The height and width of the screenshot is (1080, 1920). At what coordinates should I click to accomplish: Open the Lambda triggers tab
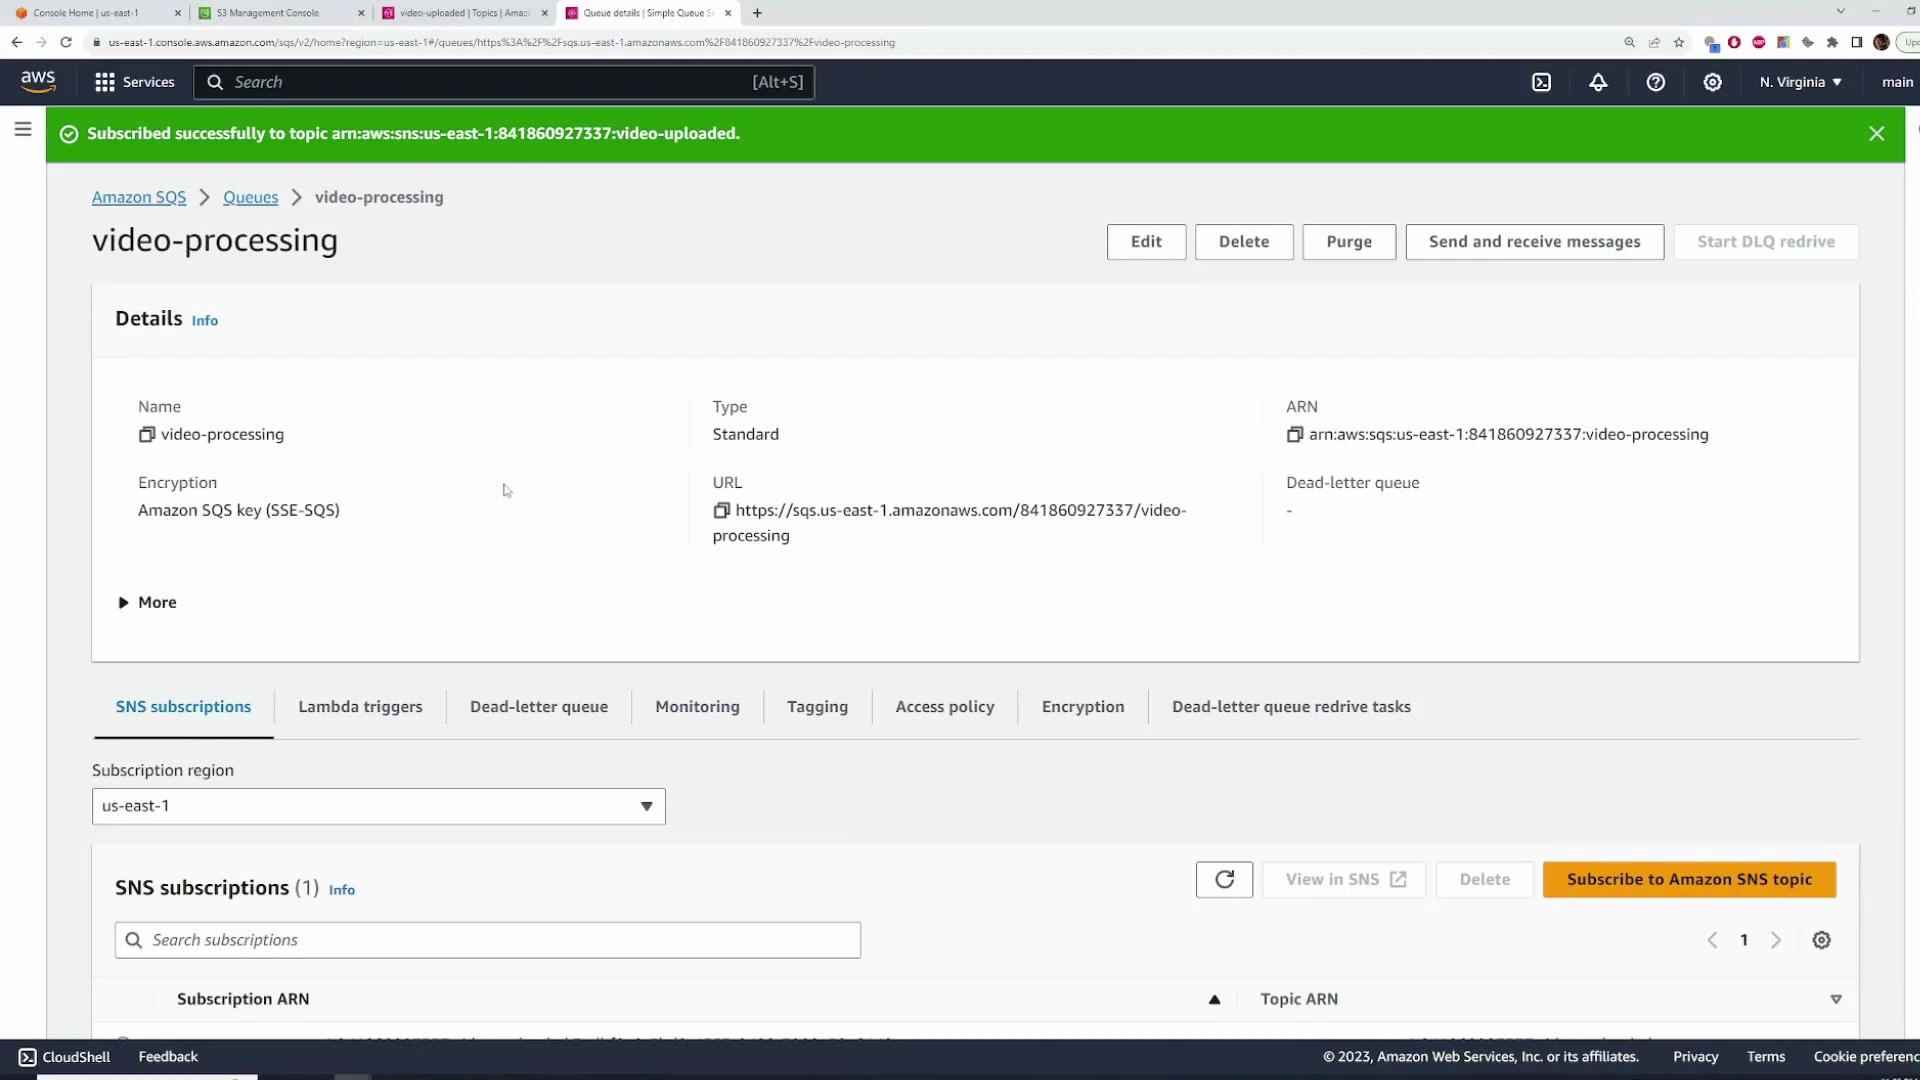click(x=360, y=707)
